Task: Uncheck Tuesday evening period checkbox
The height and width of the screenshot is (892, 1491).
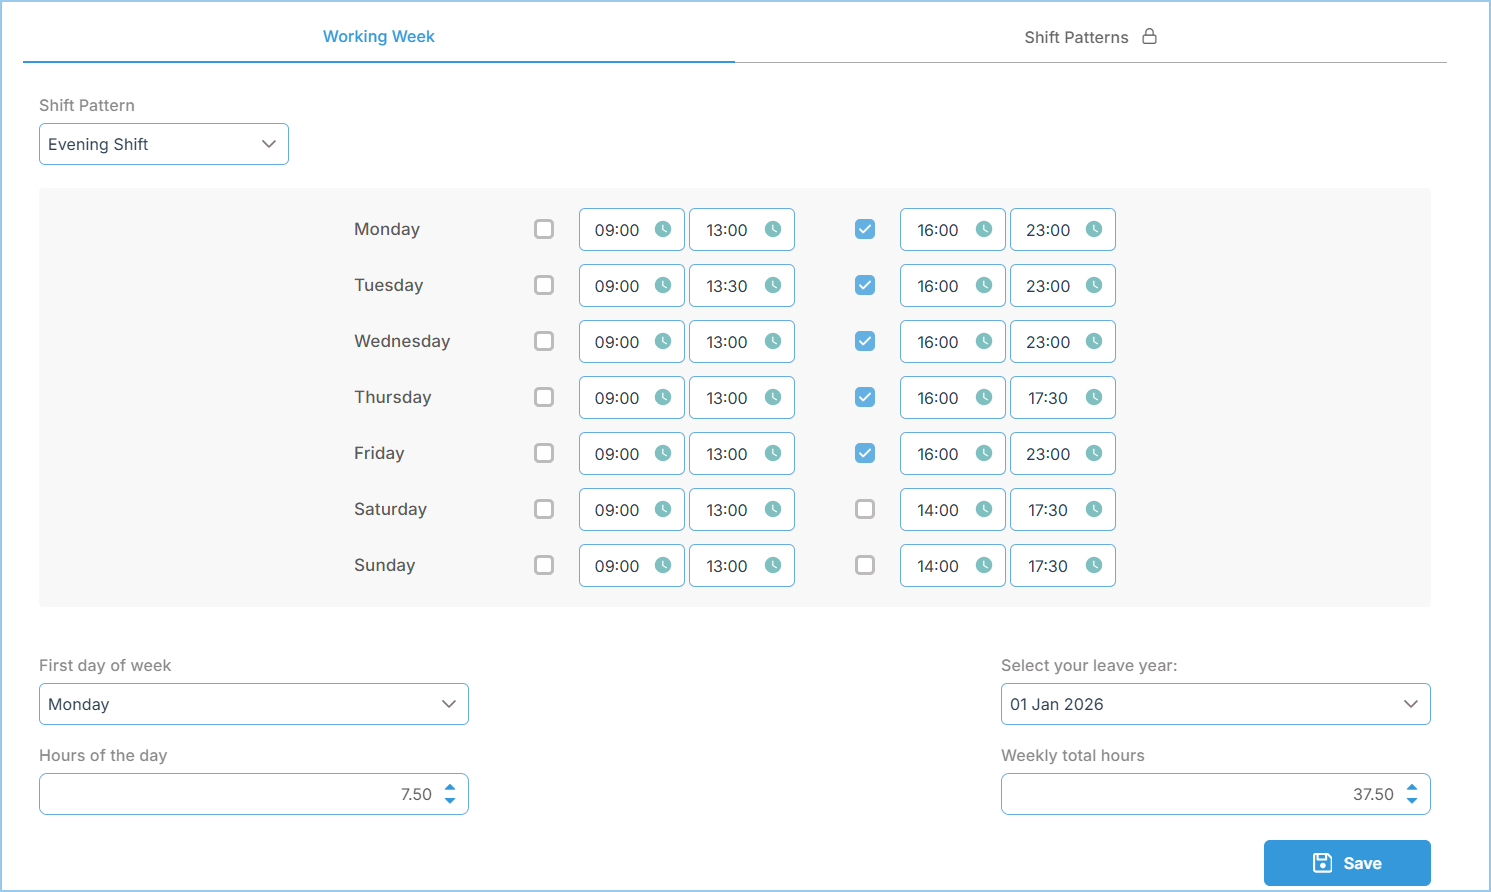Action: (x=865, y=285)
